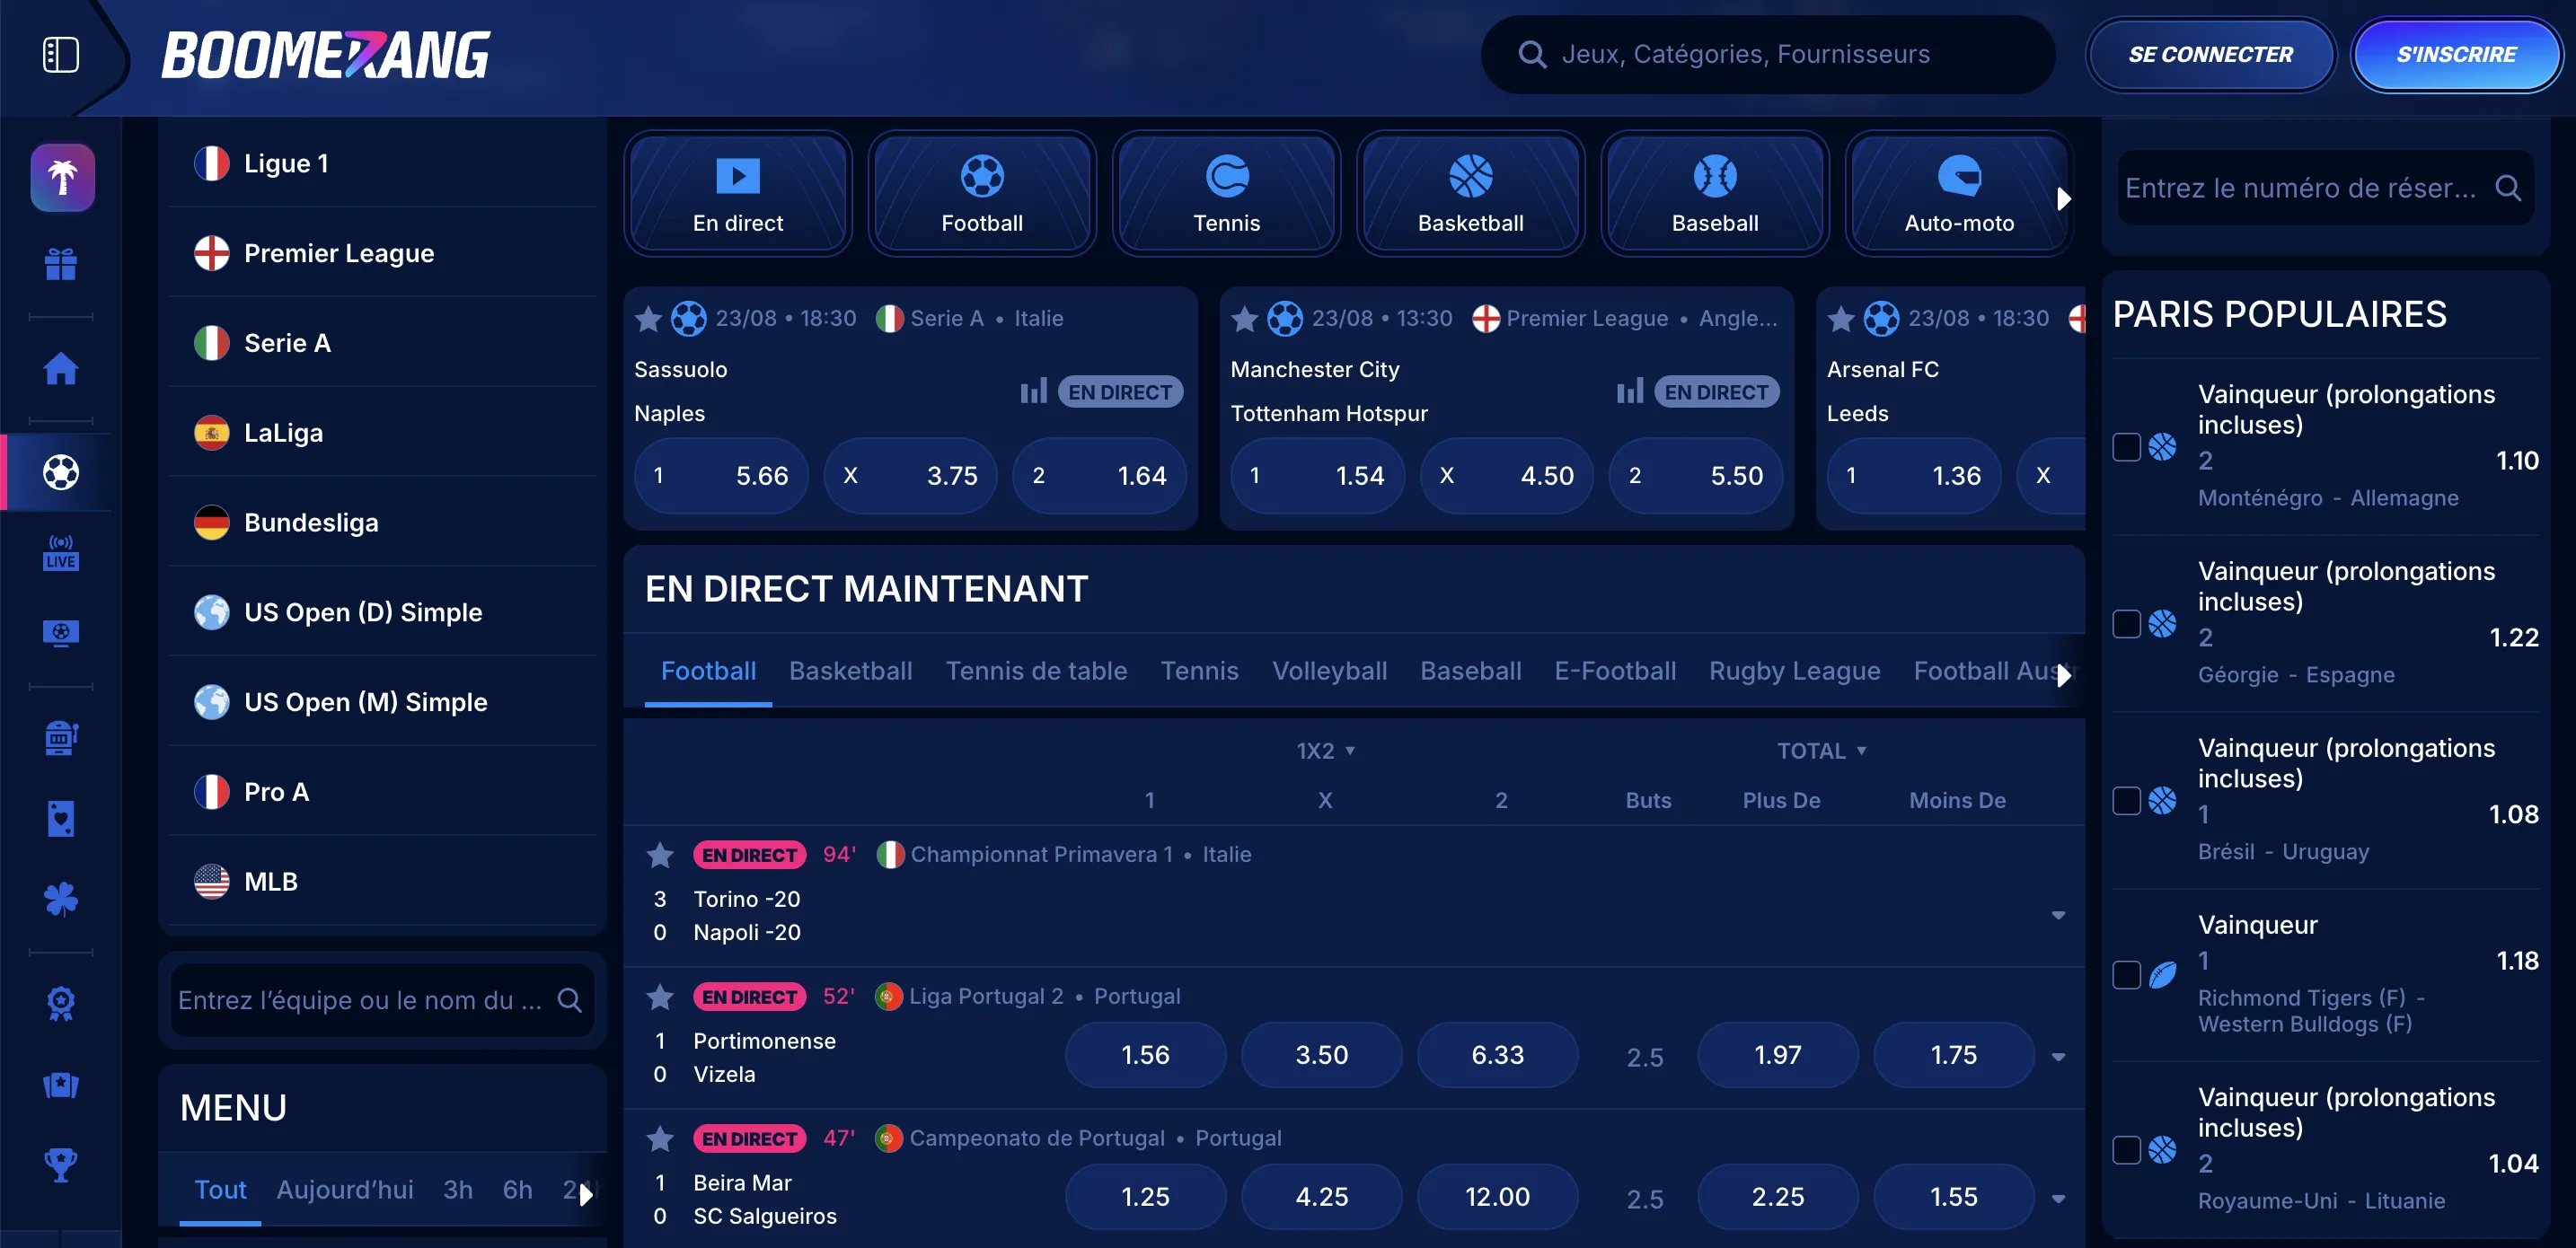Select the Auto-moto sport category icon
2576x1248 pixels.
[1958, 192]
